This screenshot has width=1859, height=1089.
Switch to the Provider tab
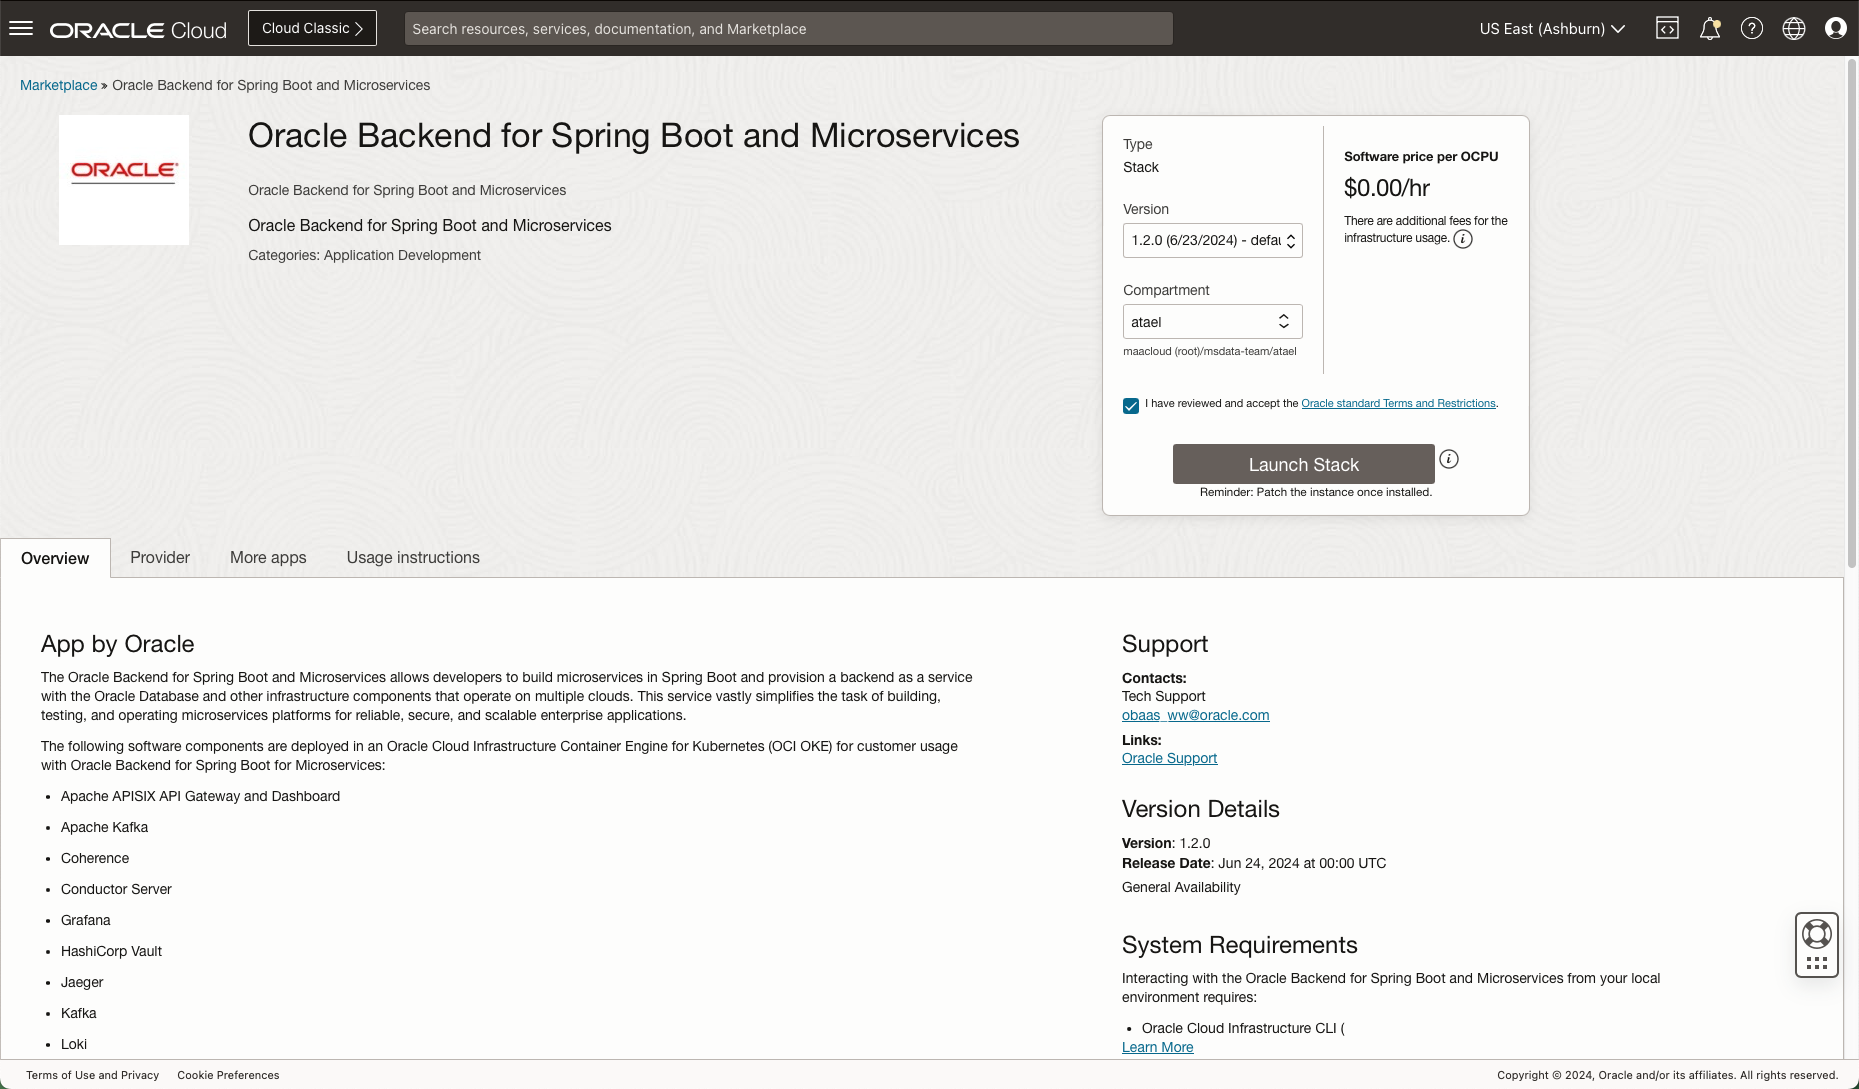click(160, 557)
